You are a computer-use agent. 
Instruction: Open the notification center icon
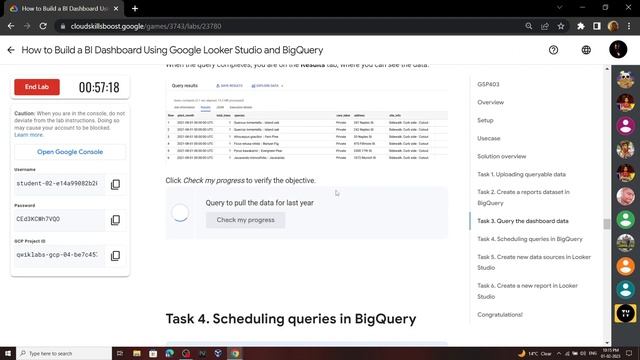629,353
